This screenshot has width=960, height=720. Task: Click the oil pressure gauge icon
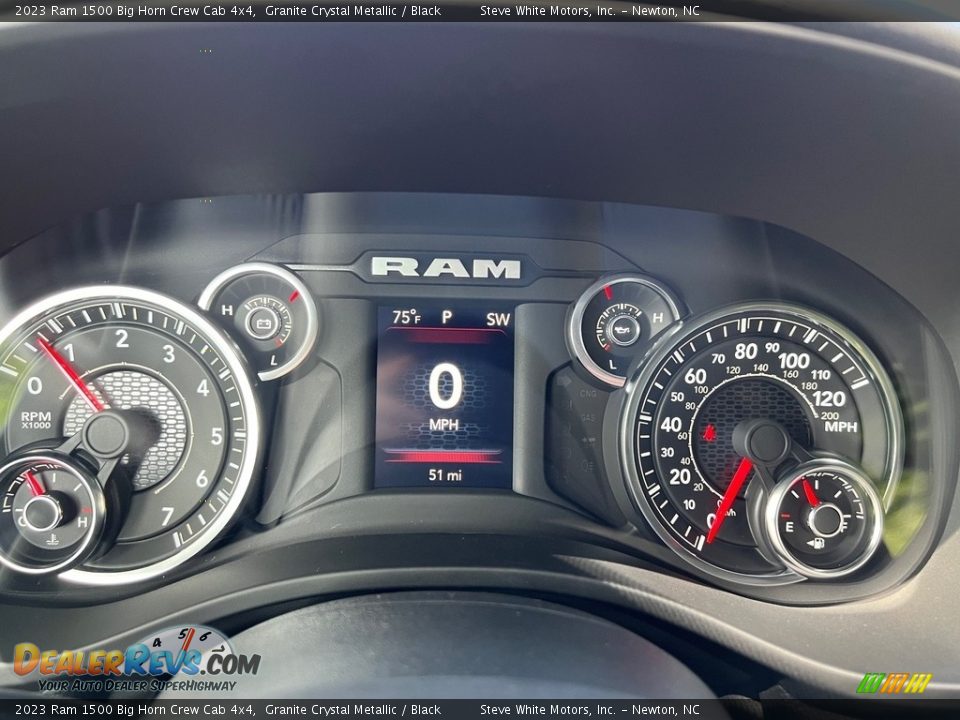(x=623, y=331)
